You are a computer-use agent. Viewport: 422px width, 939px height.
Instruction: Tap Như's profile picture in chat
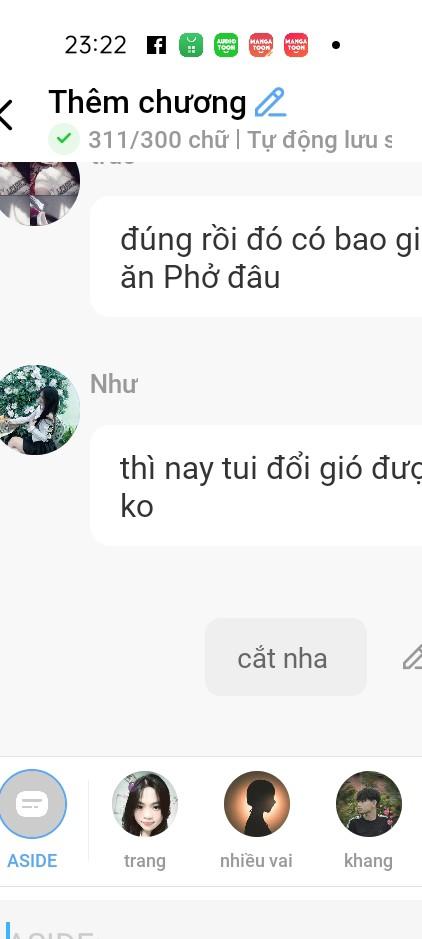coord(38,410)
